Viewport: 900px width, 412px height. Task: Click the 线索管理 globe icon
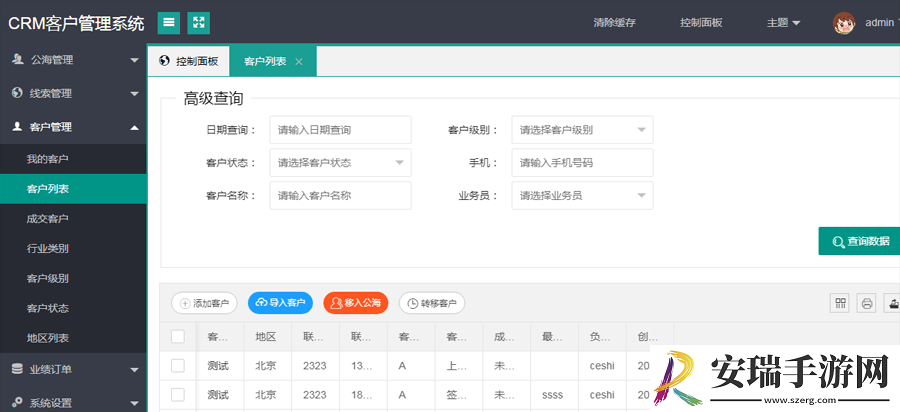pos(18,93)
